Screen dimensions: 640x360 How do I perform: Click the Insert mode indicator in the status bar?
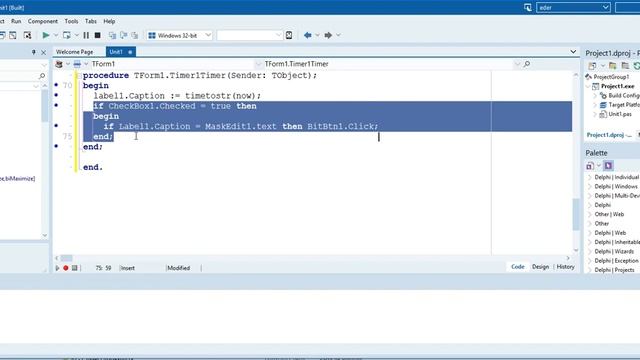(127, 268)
